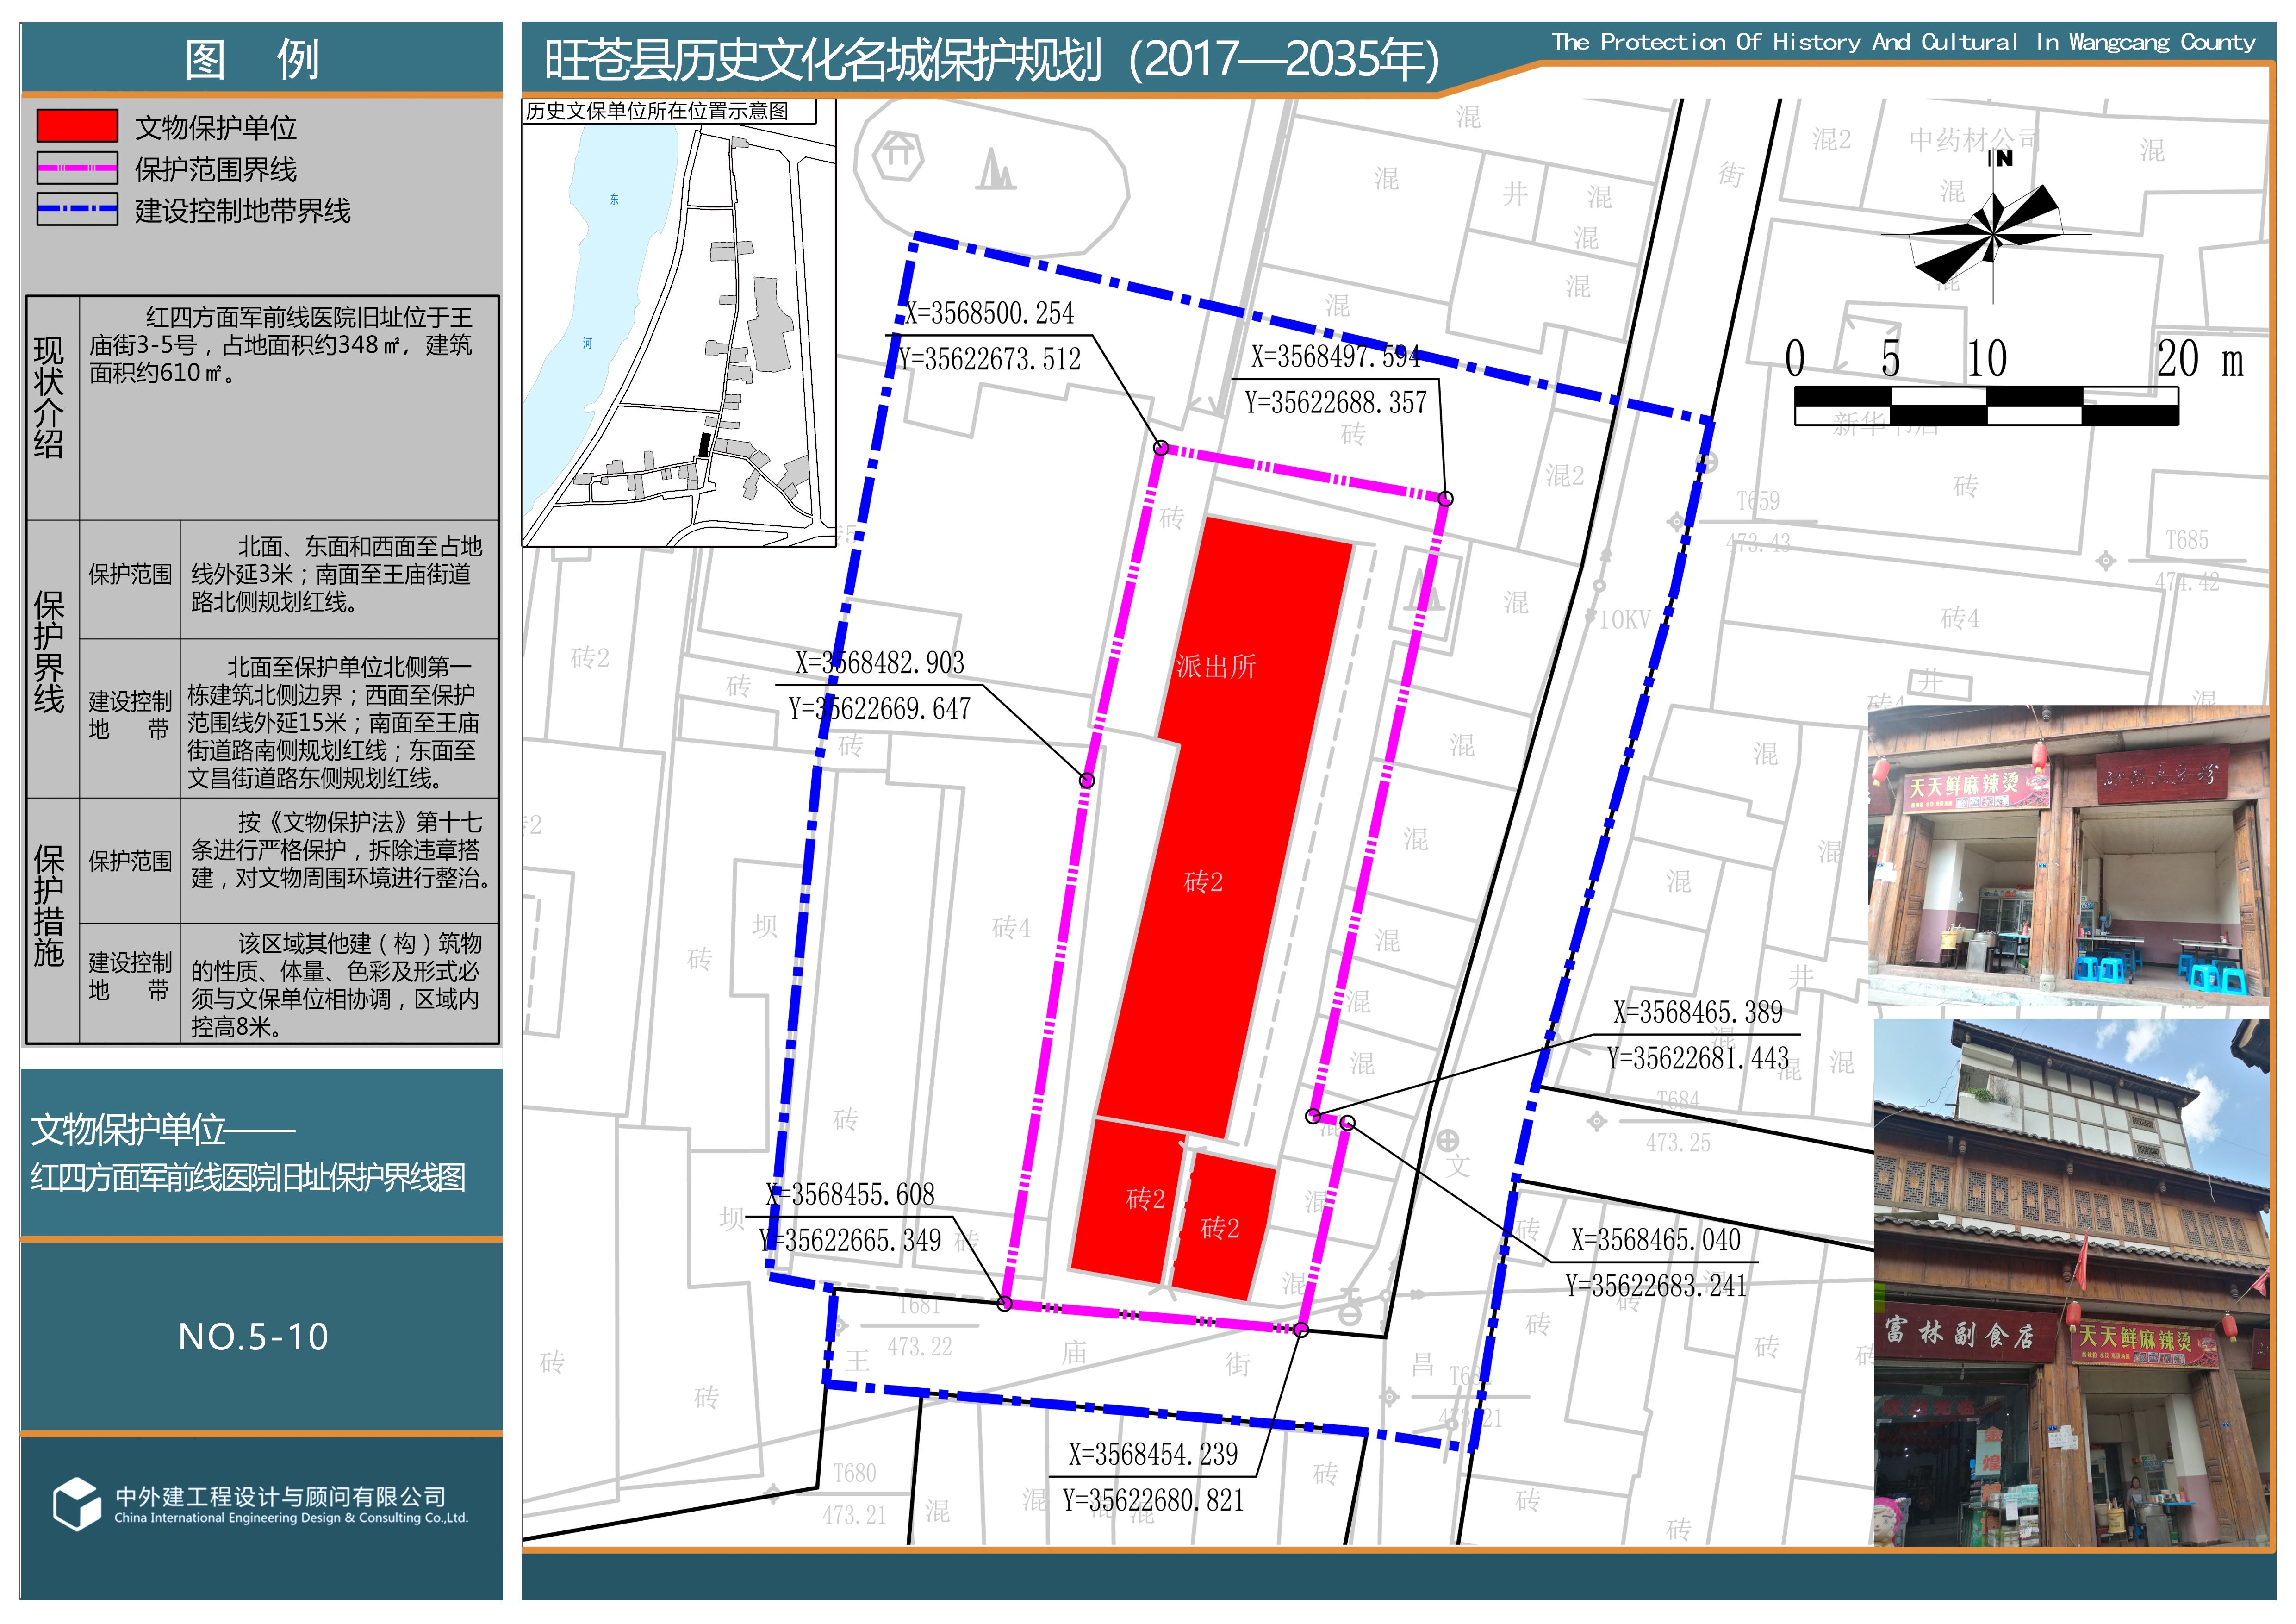Click the 现状介绍 section heading

(x=49, y=397)
